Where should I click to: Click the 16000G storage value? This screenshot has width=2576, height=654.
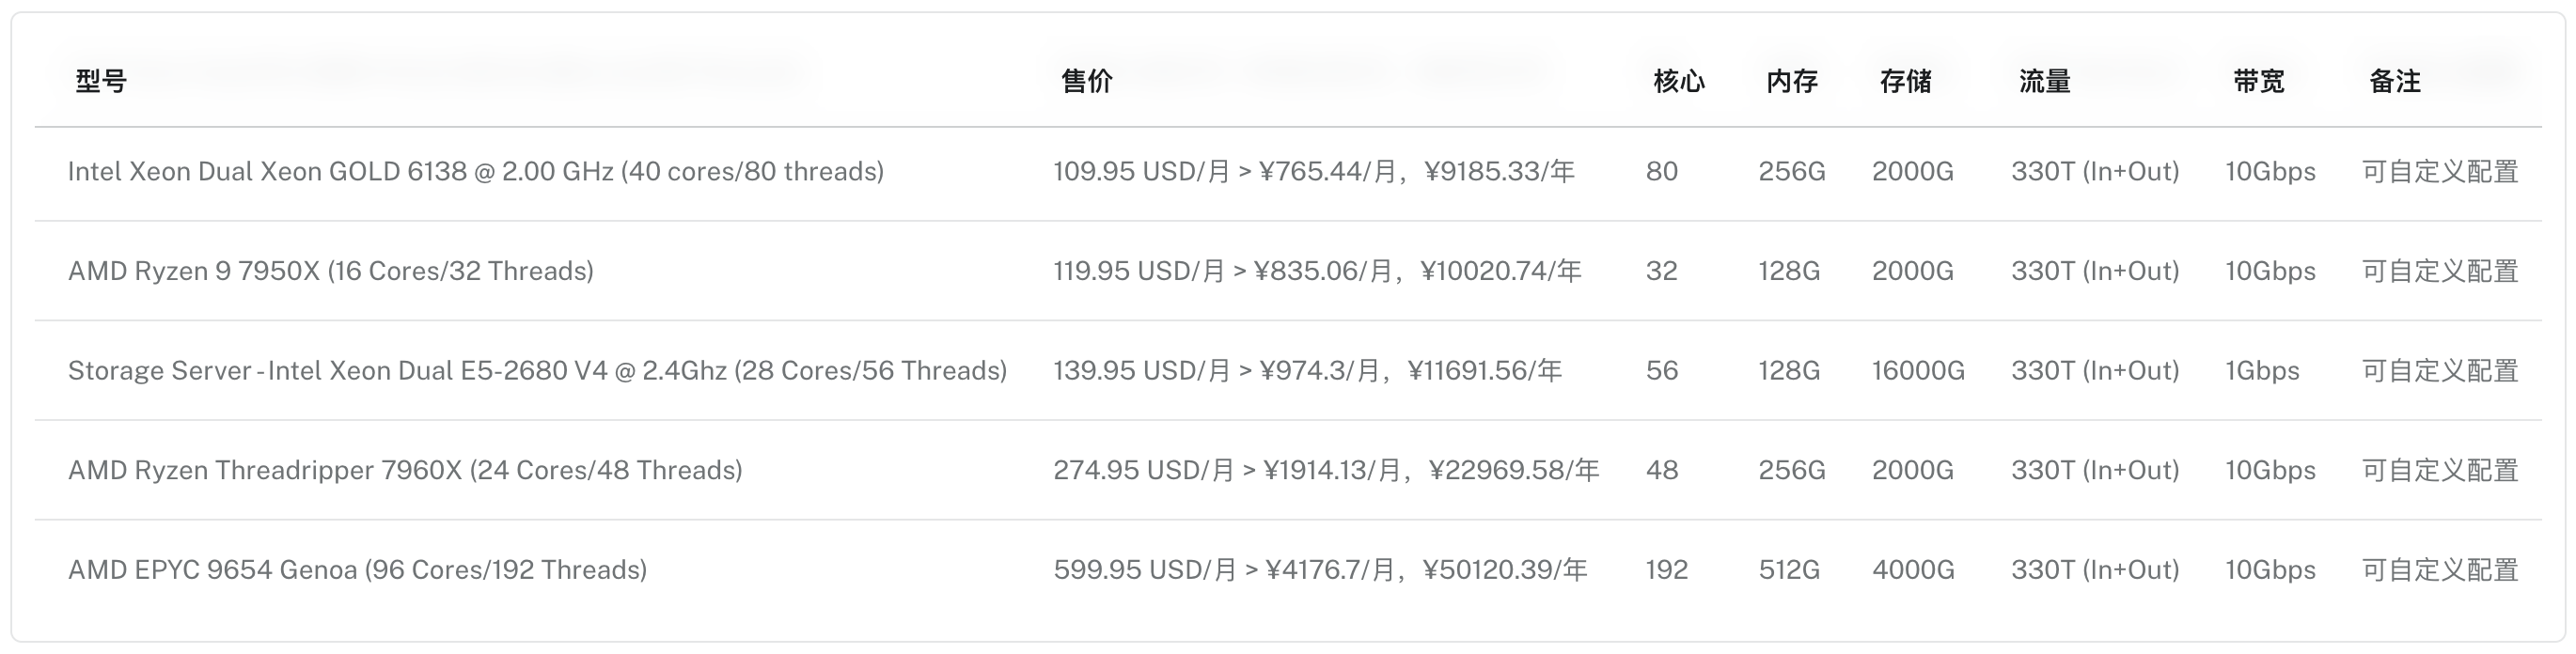tap(1918, 371)
